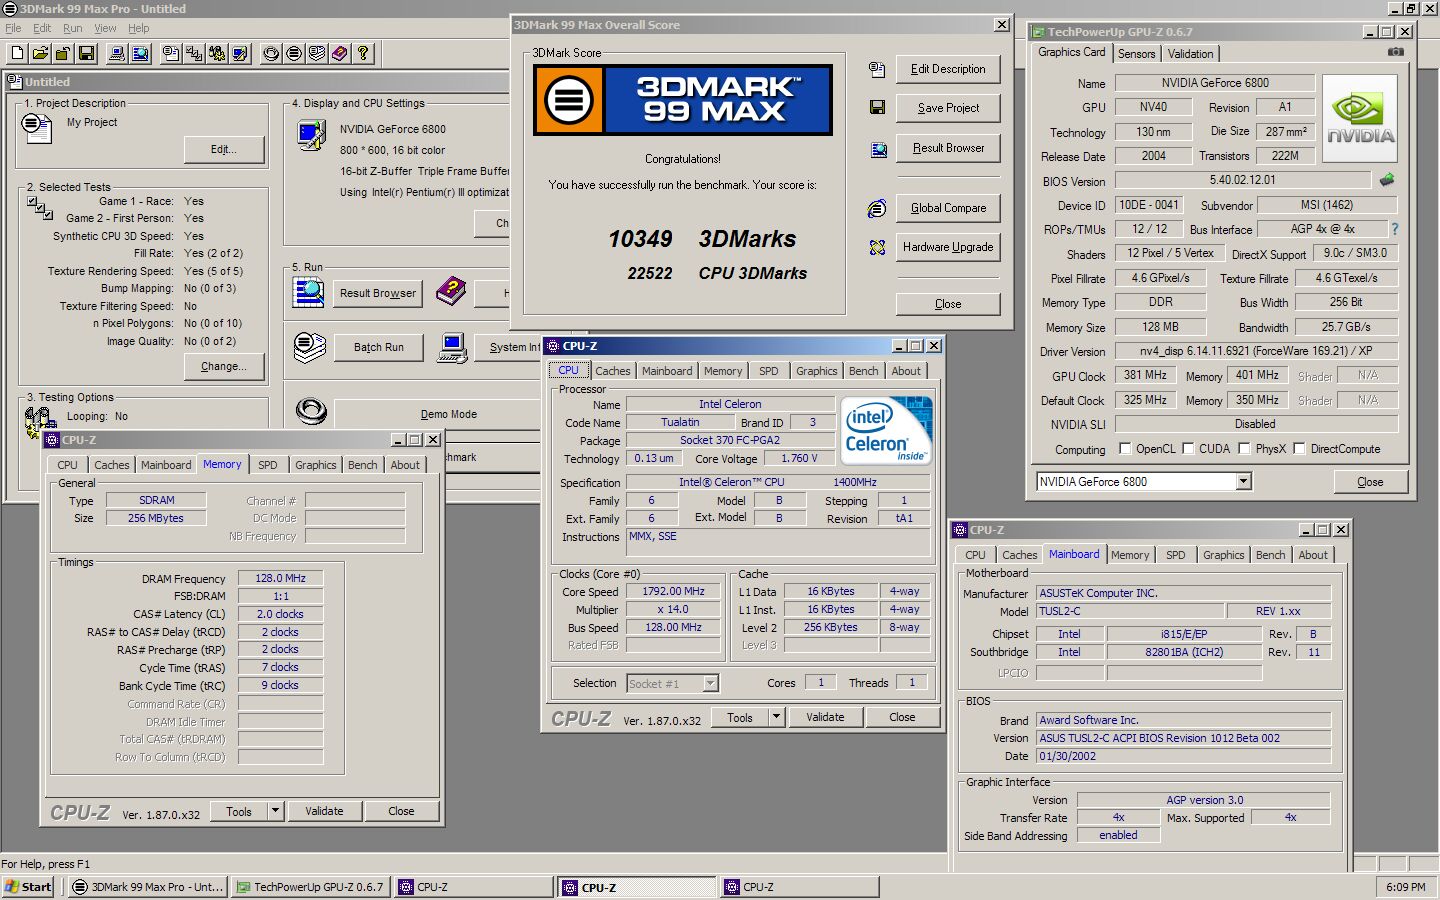Click the GPU-Z screenshot camera icon
The height and width of the screenshot is (900, 1440).
click(1396, 52)
